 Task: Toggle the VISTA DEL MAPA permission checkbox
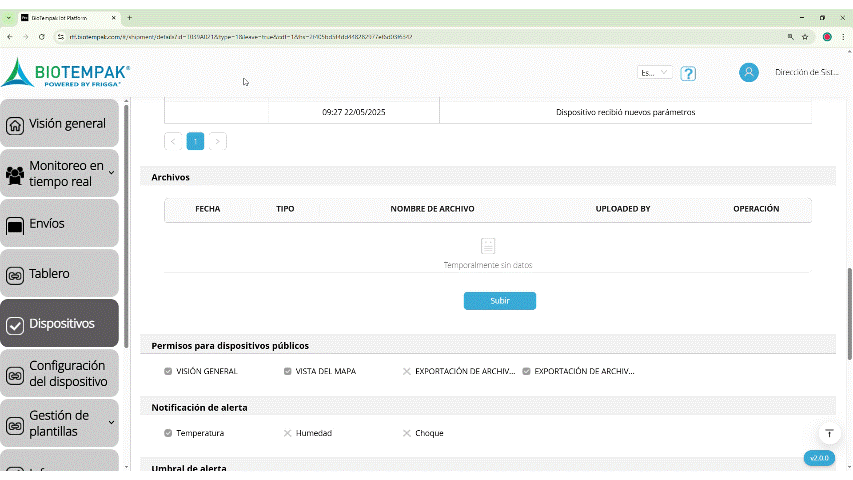click(287, 371)
